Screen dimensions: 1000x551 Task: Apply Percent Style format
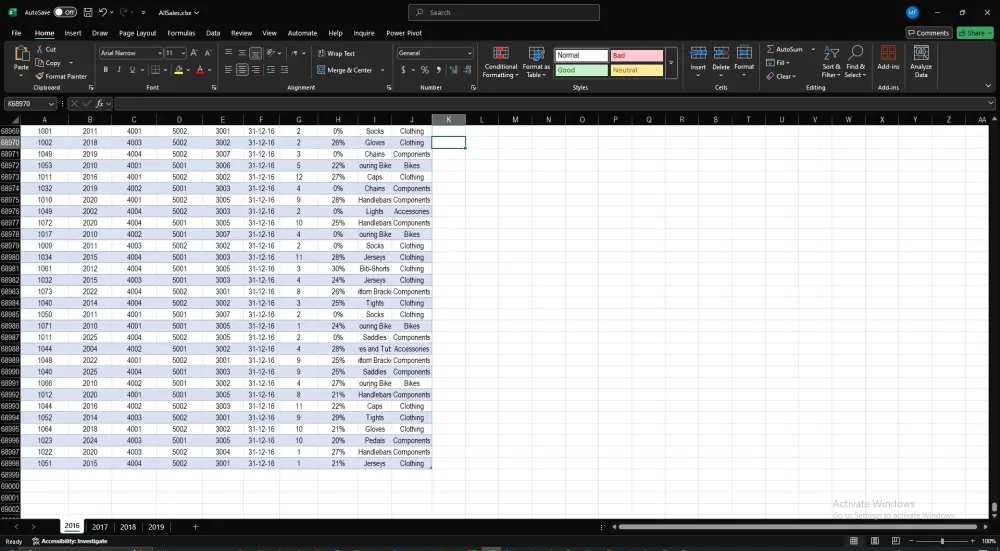(x=425, y=70)
